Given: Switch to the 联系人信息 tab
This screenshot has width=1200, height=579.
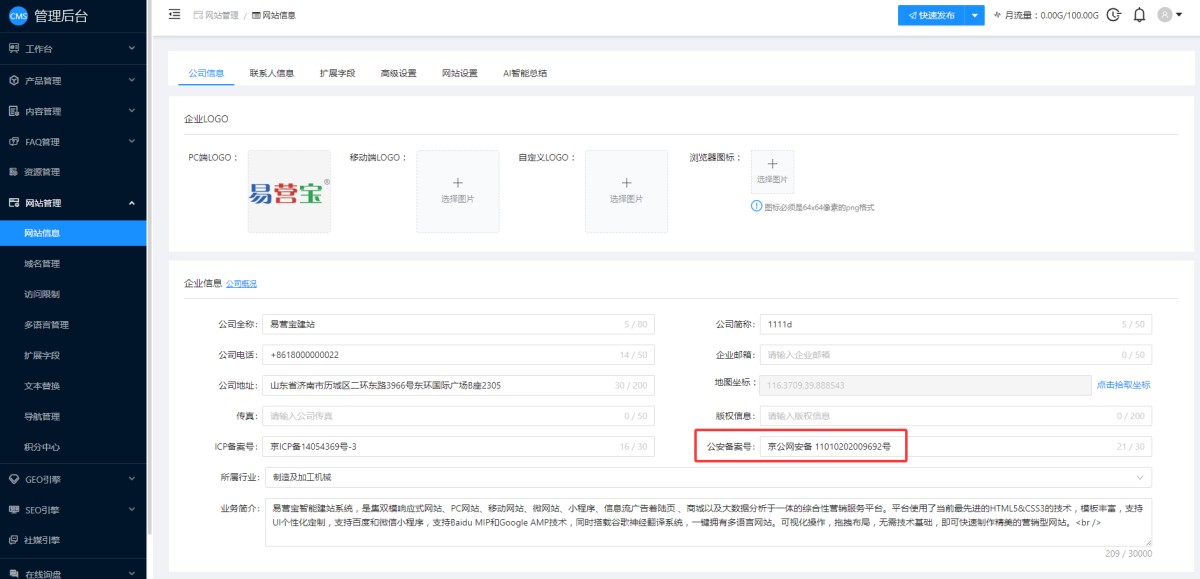Looking at the screenshot, I should (271, 73).
